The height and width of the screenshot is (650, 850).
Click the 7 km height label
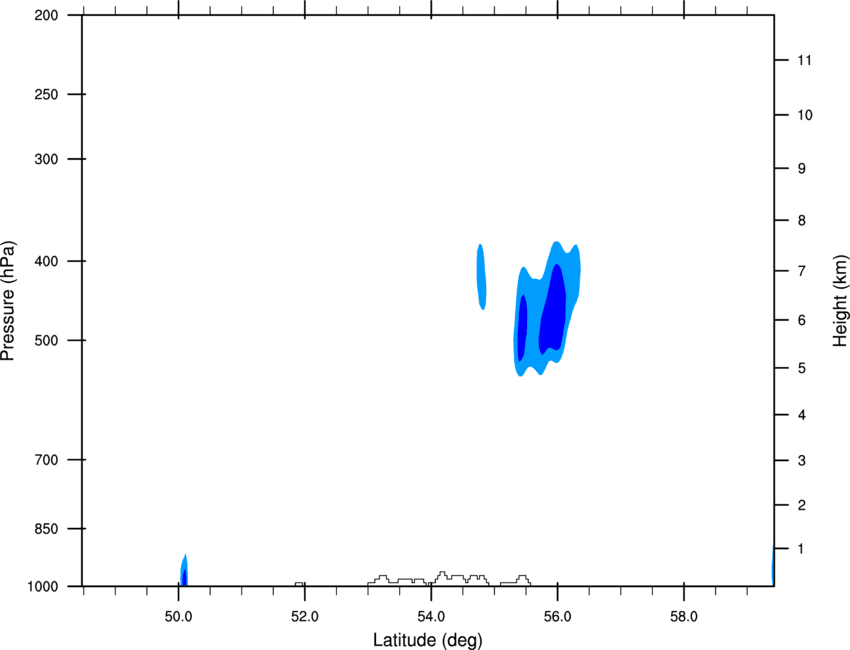pyautogui.click(x=801, y=271)
